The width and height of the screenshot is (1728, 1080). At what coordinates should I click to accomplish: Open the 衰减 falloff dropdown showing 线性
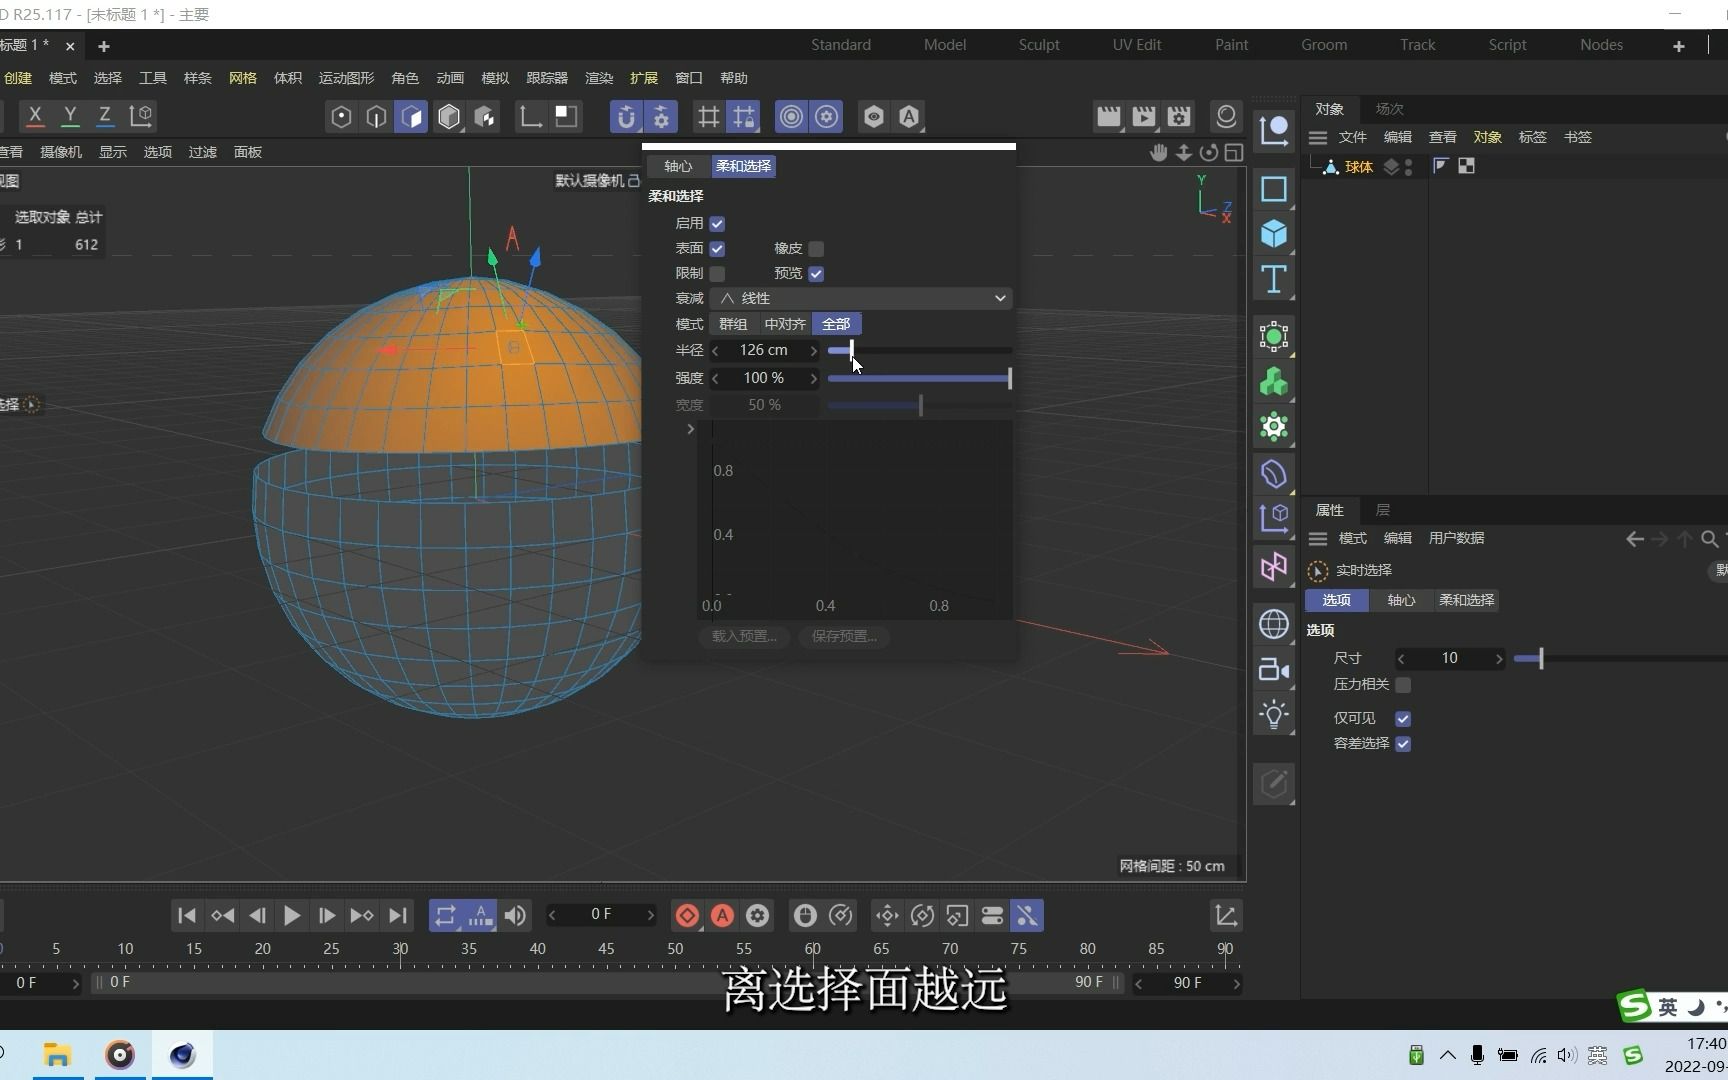click(860, 298)
